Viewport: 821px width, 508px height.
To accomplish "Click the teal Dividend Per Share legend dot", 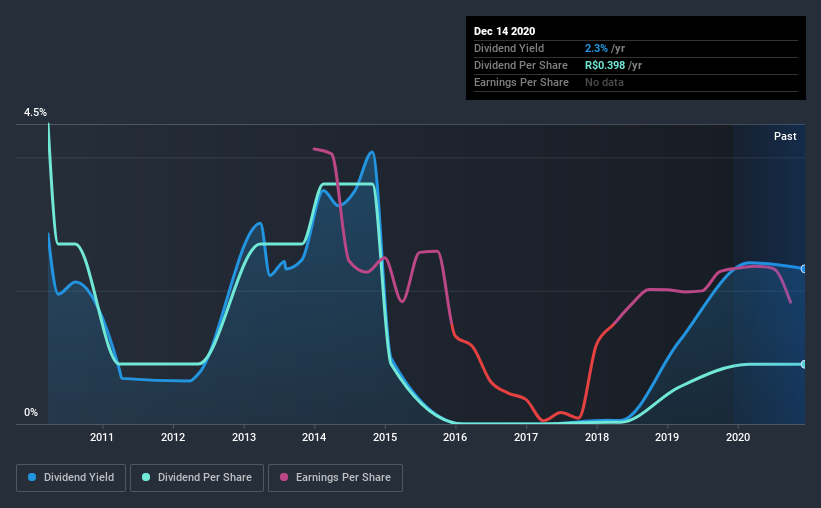I will [x=146, y=477].
